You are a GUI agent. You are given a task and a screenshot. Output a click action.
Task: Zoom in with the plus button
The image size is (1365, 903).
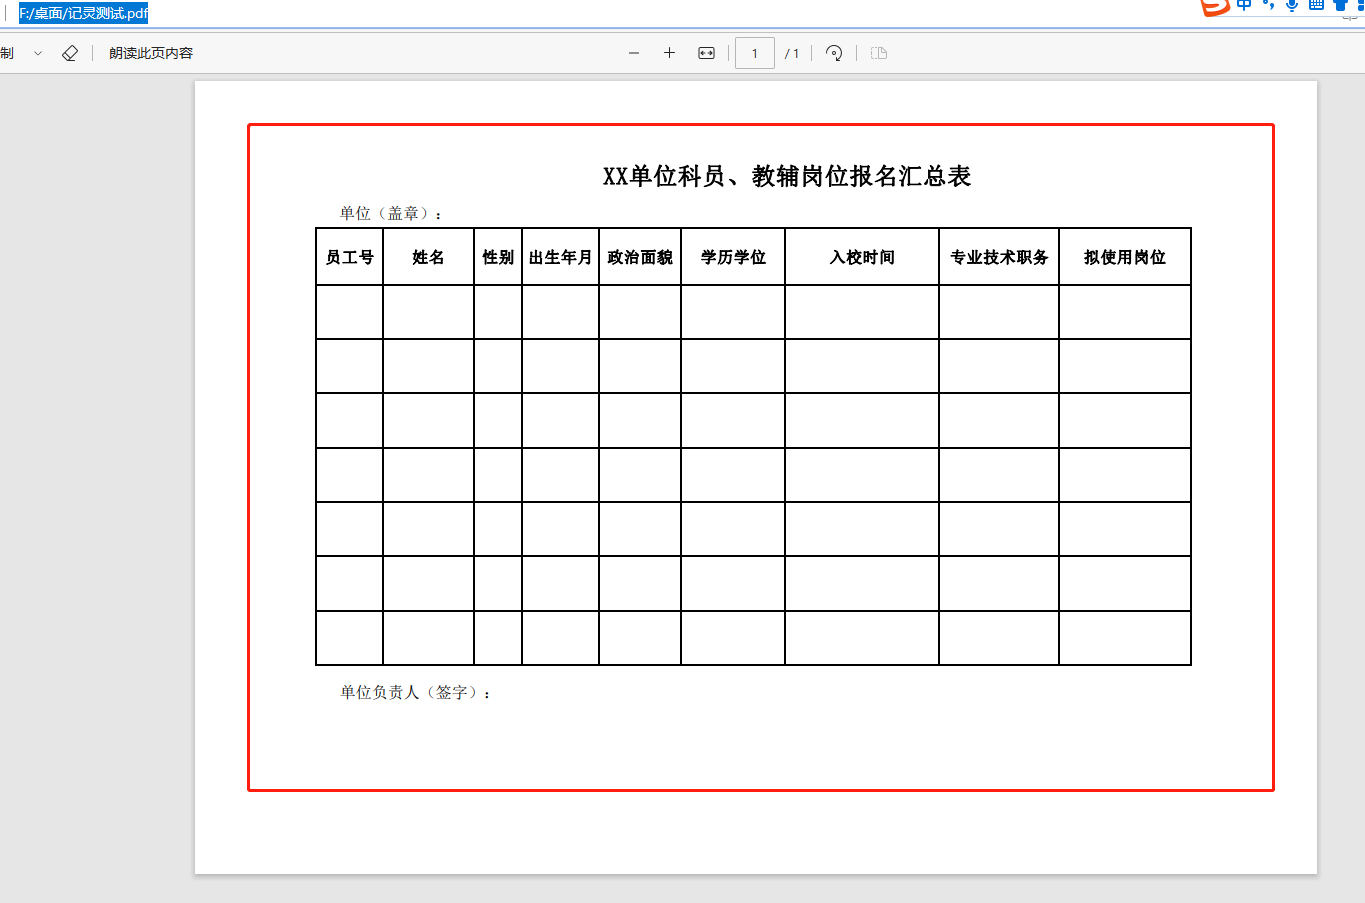[x=670, y=53]
